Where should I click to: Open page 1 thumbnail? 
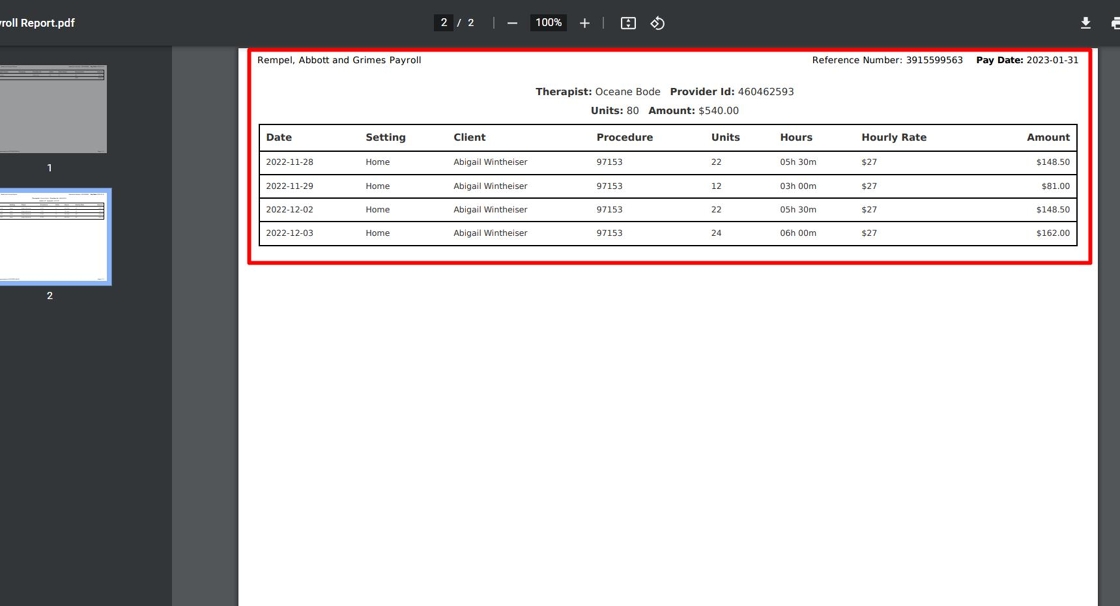[52, 109]
